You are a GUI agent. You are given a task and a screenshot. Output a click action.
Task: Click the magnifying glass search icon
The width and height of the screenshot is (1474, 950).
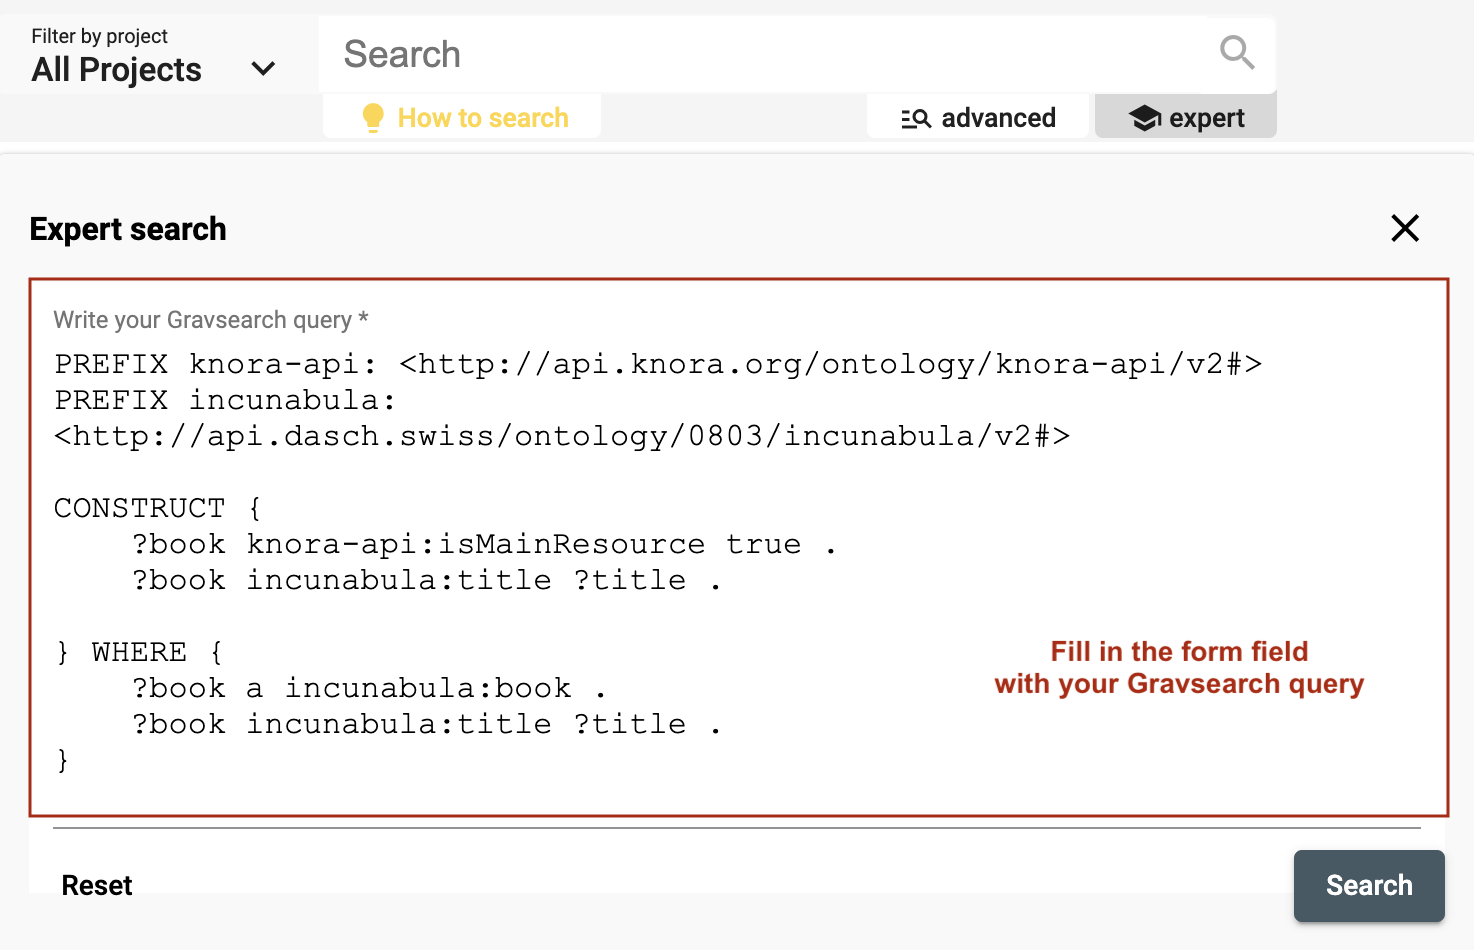(1236, 54)
